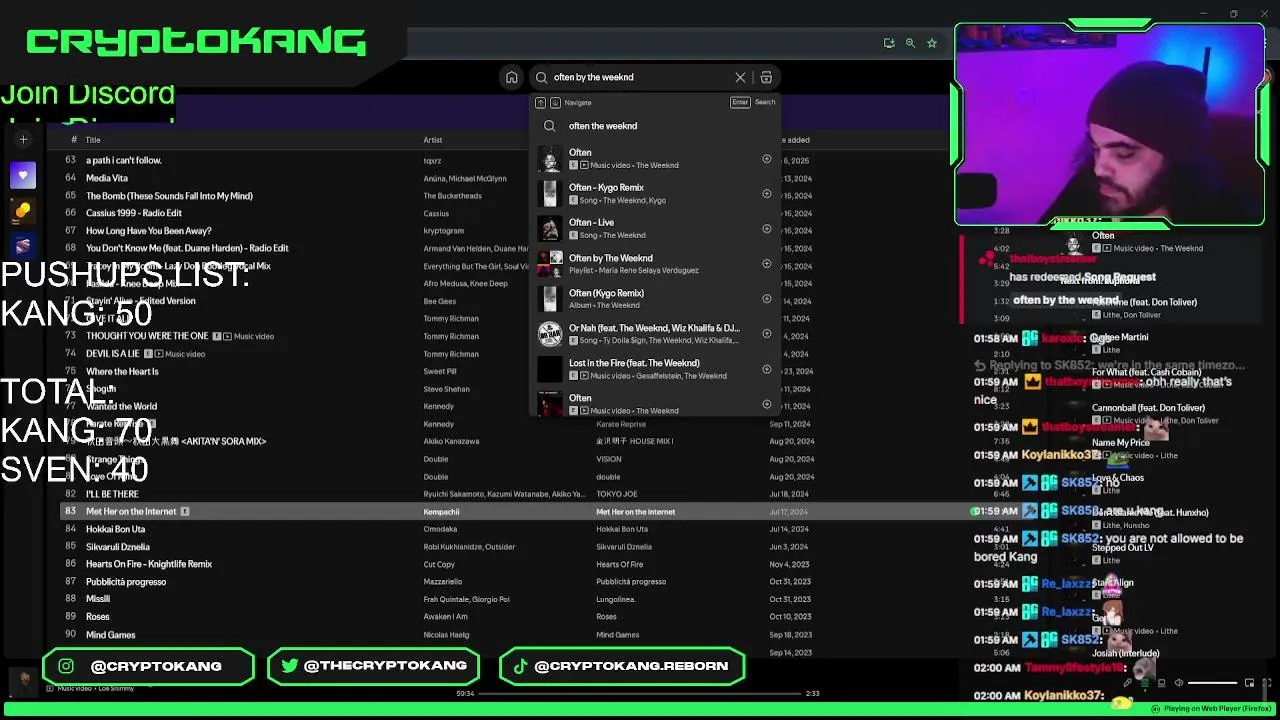Screen dimensions: 1280x720
Task: Pick the 'Often - Live' song result
Action: (x=654, y=229)
